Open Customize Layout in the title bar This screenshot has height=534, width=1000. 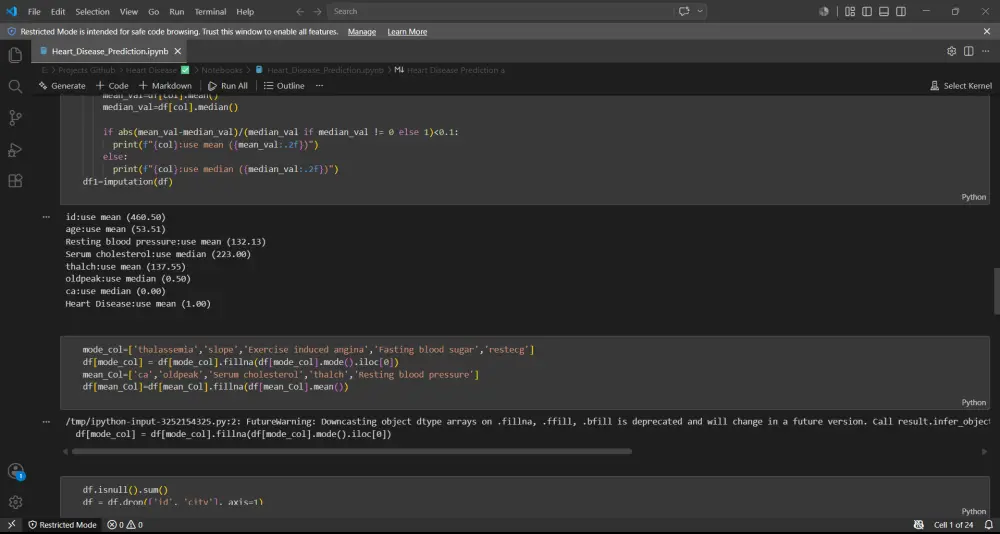pyautogui.click(x=849, y=11)
